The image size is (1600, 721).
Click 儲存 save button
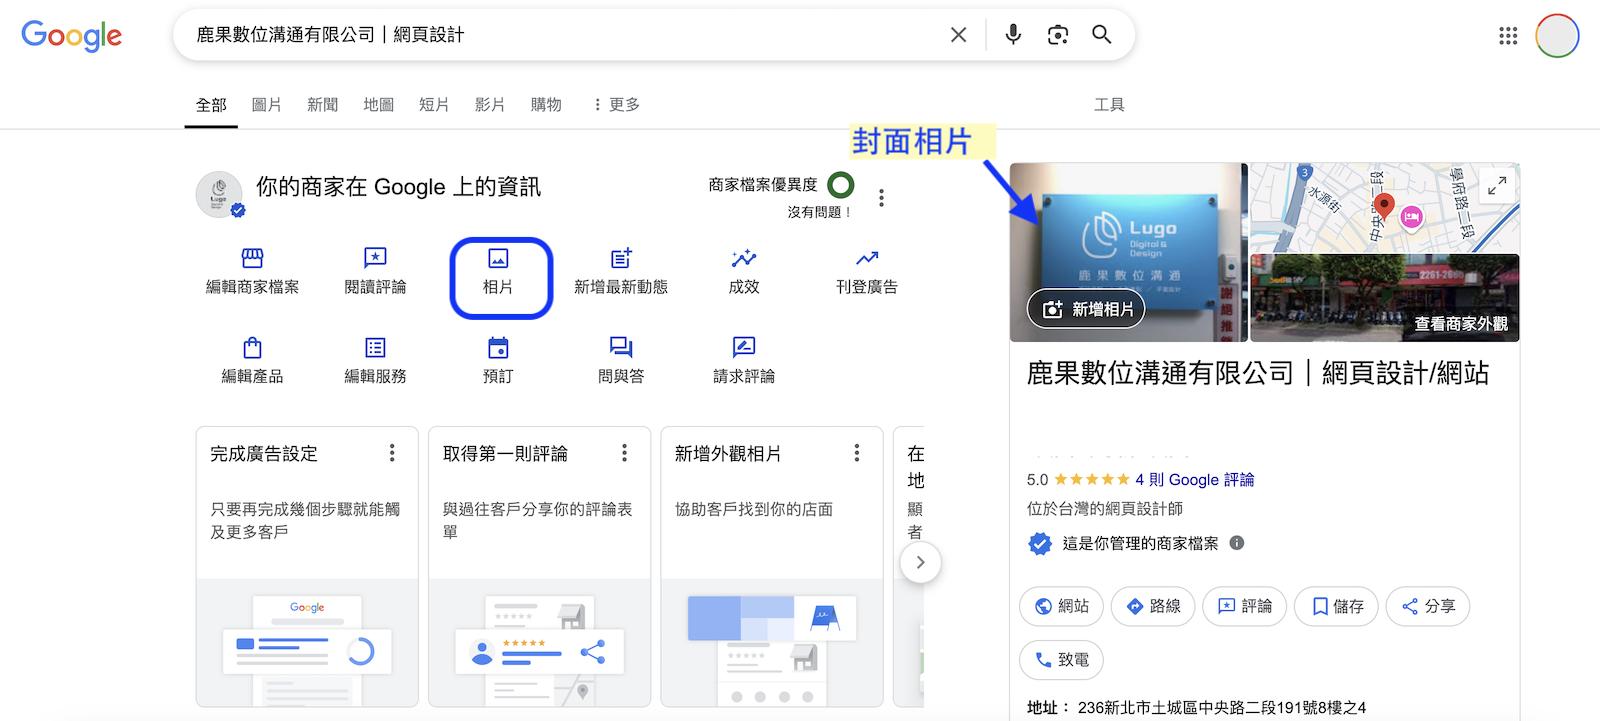tap(1336, 606)
